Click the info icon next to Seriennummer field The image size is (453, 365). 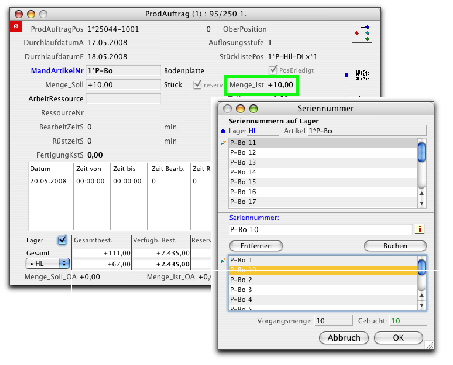[420, 229]
